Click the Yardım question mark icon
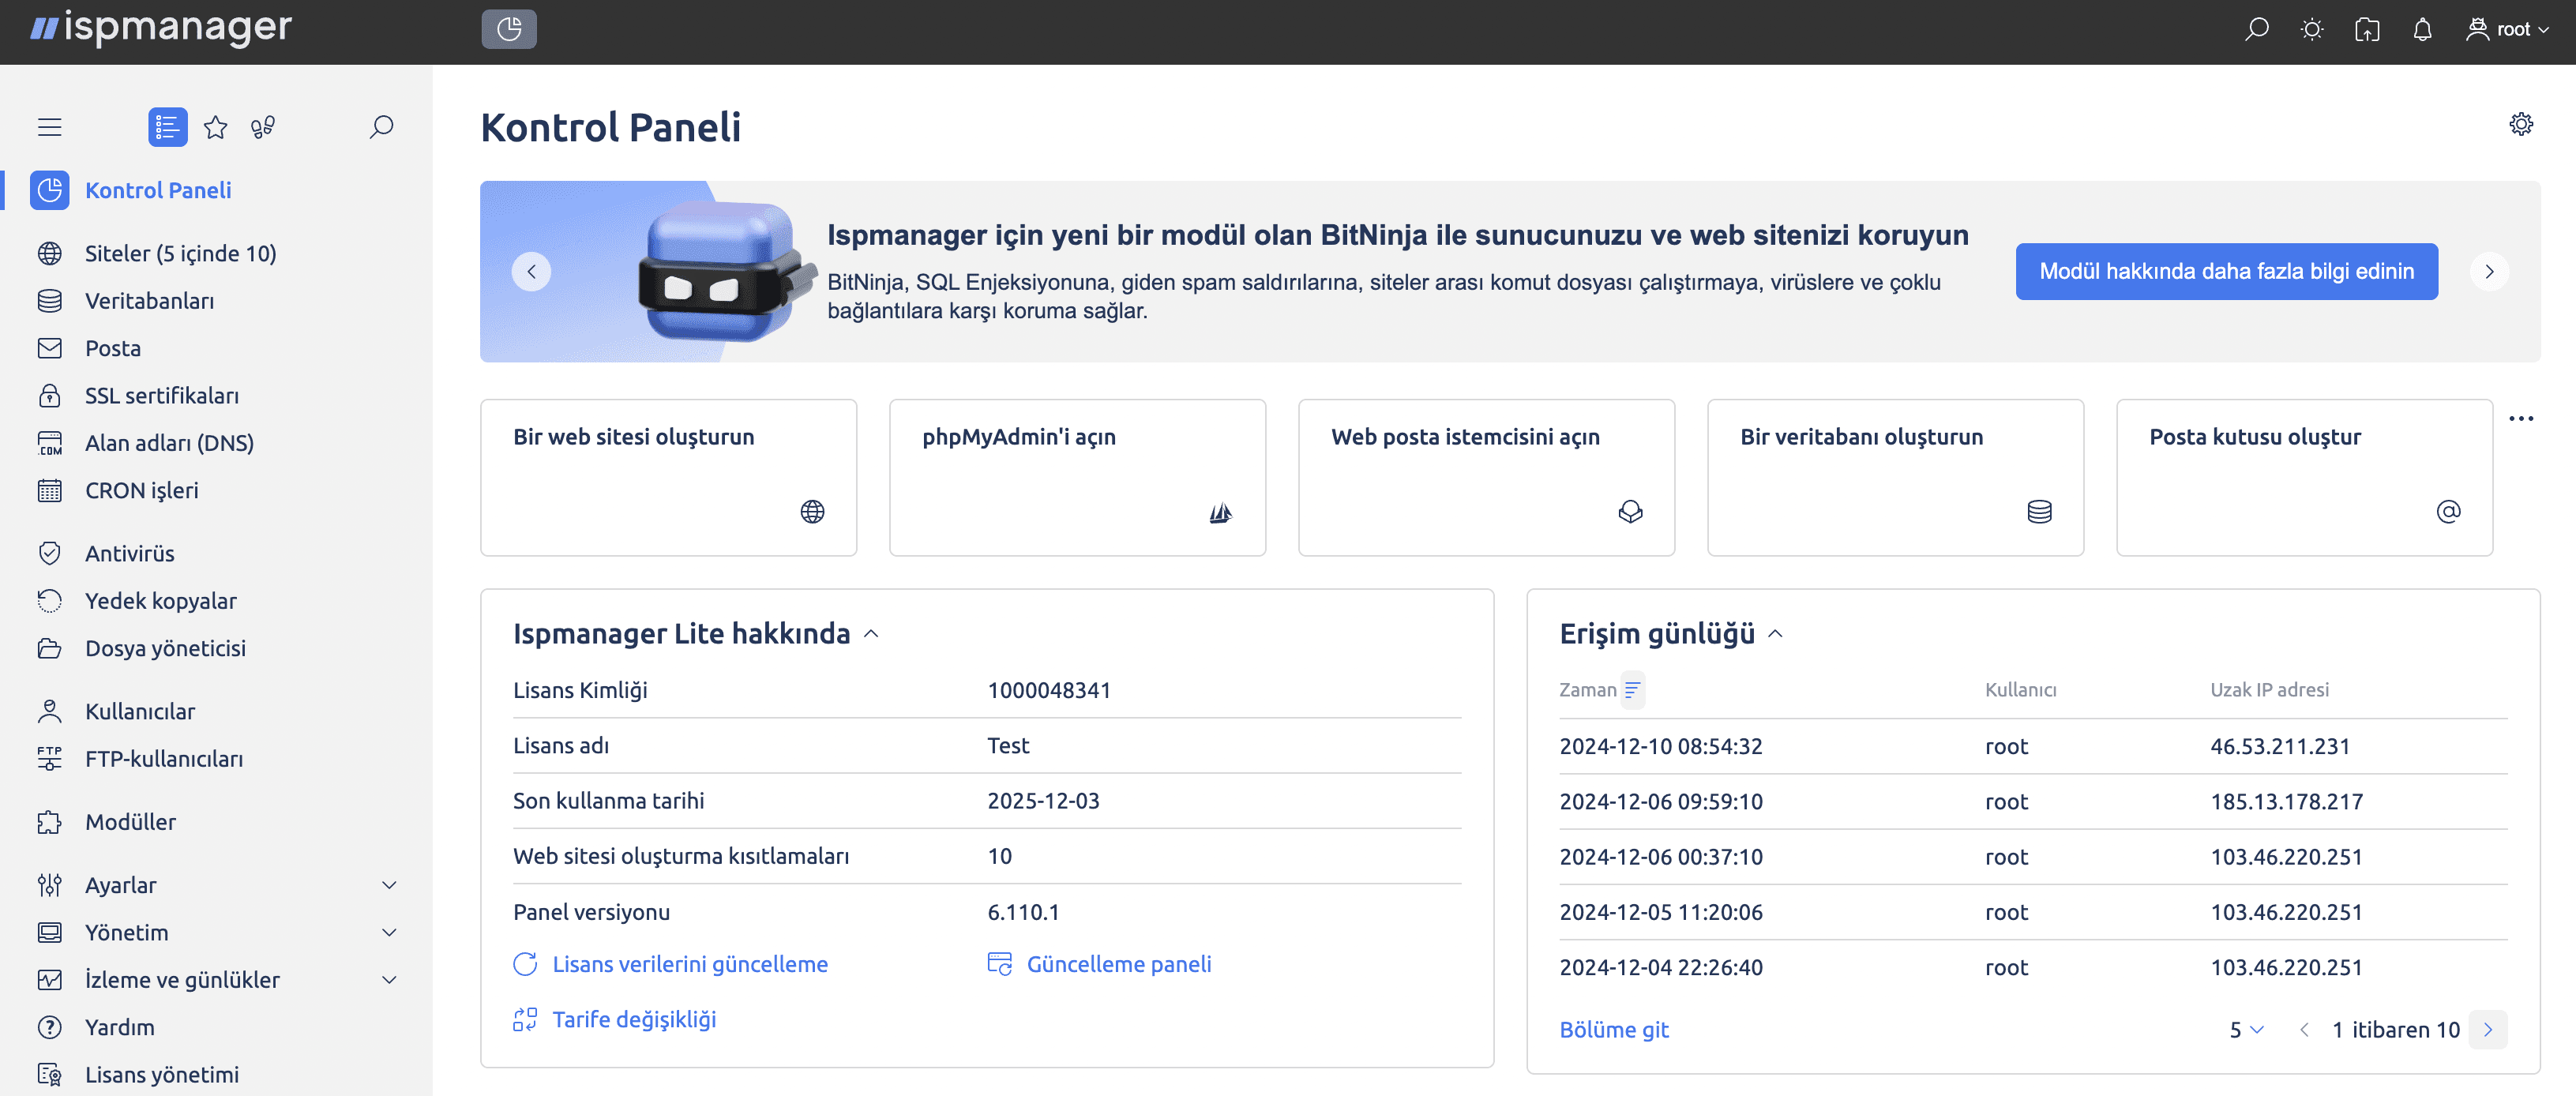 click(x=50, y=1028)
